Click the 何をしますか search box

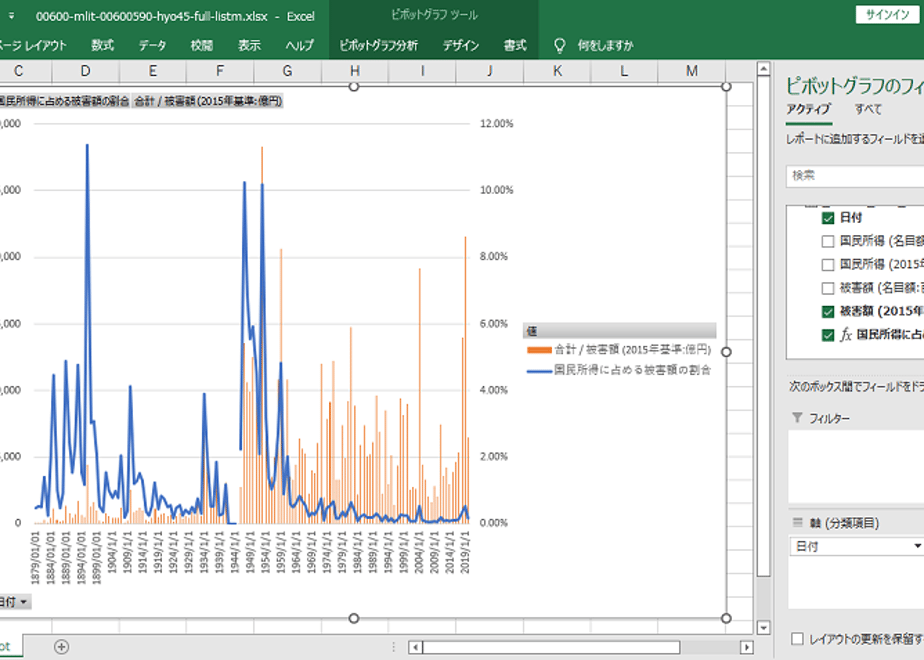pyautogui.click(x=605, y=45)
